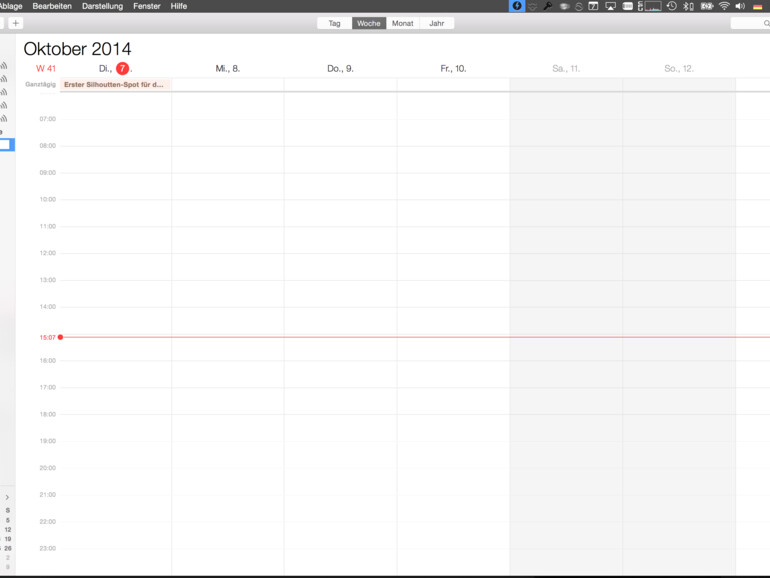770x578 pixels.
Task: Open the Bluetooth status menu
Action: point(688,6)
